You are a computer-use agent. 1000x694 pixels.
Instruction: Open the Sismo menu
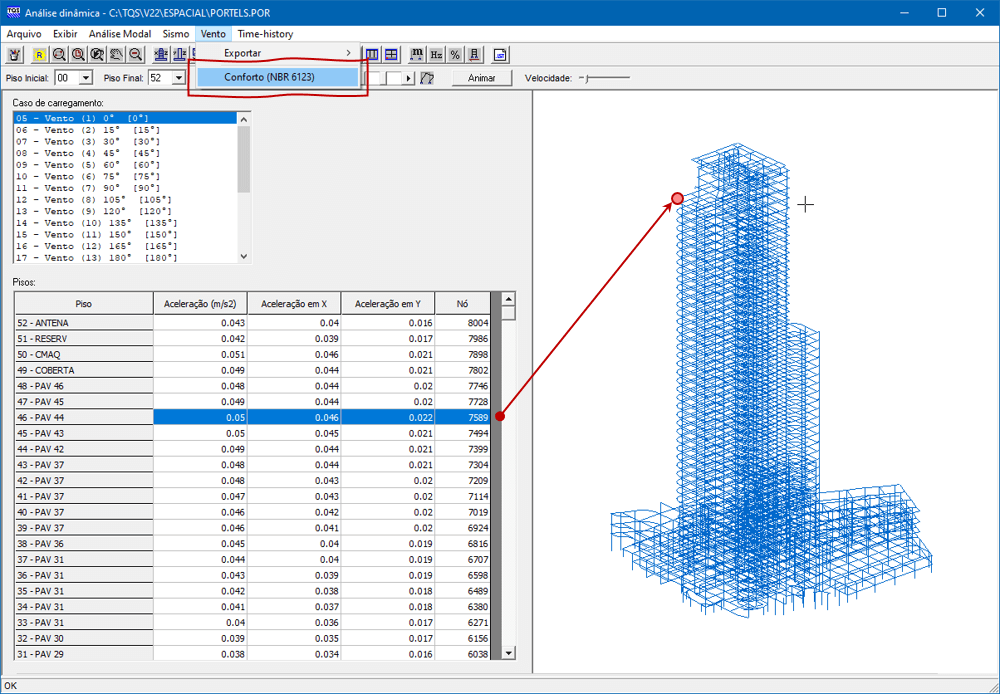[175, 34]
